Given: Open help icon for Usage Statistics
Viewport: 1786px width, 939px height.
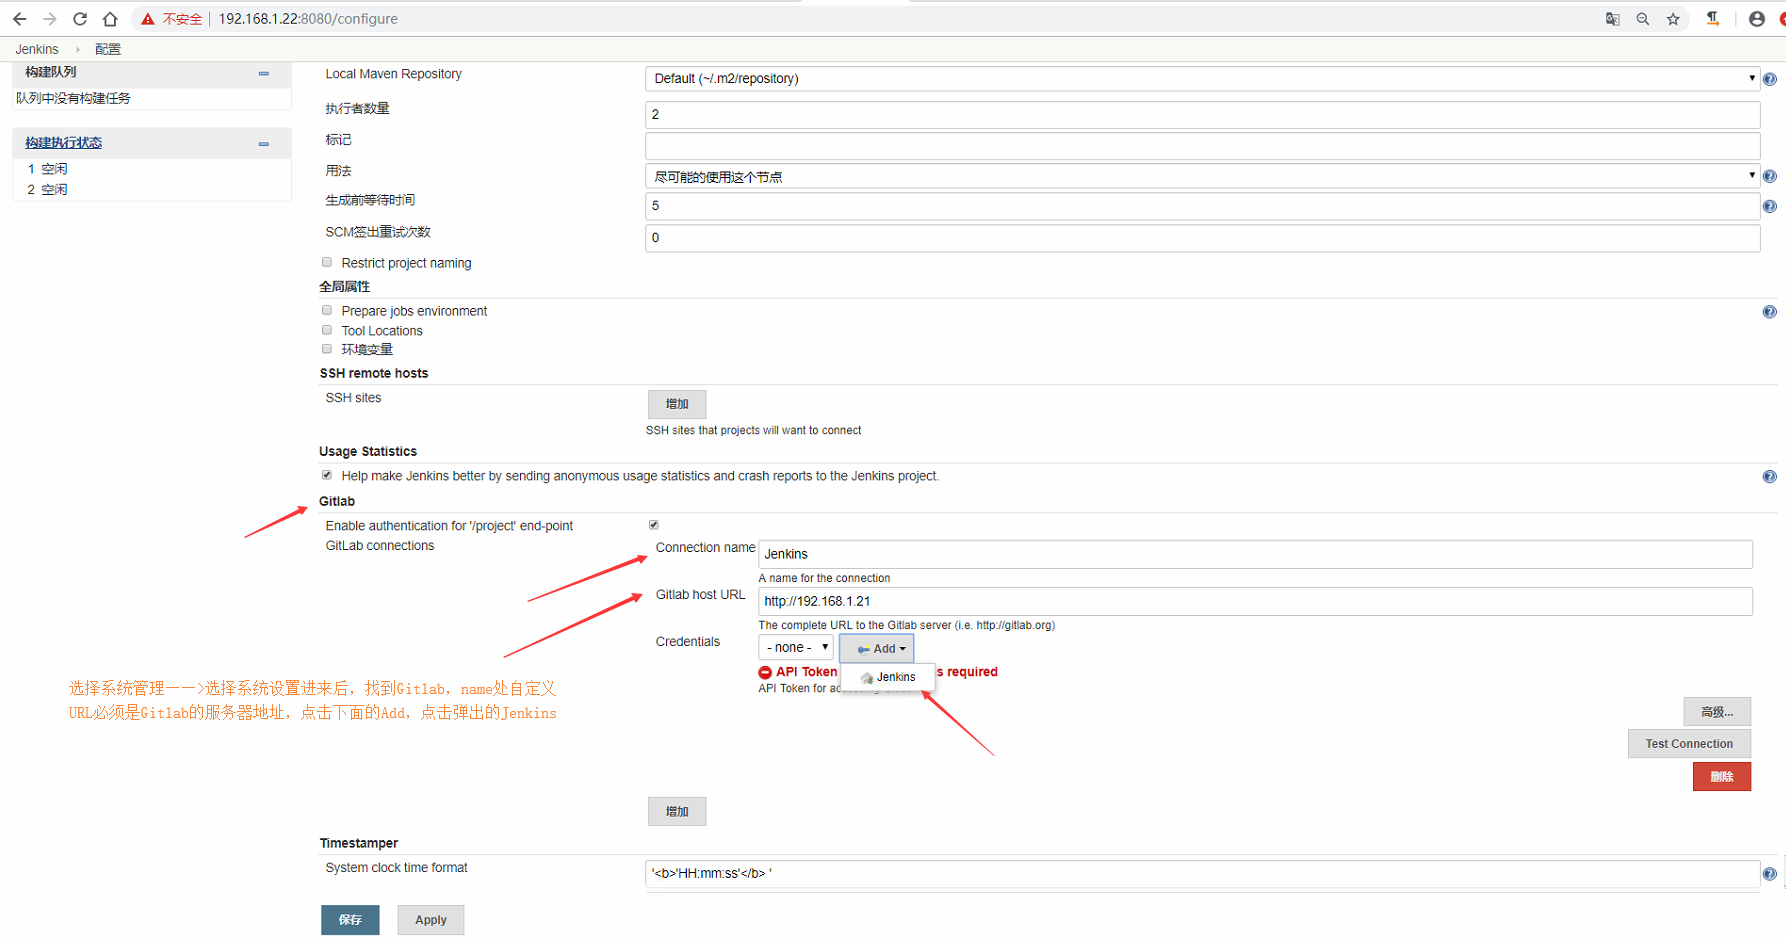Looking at the screenshot, I should coord(1770,477).
